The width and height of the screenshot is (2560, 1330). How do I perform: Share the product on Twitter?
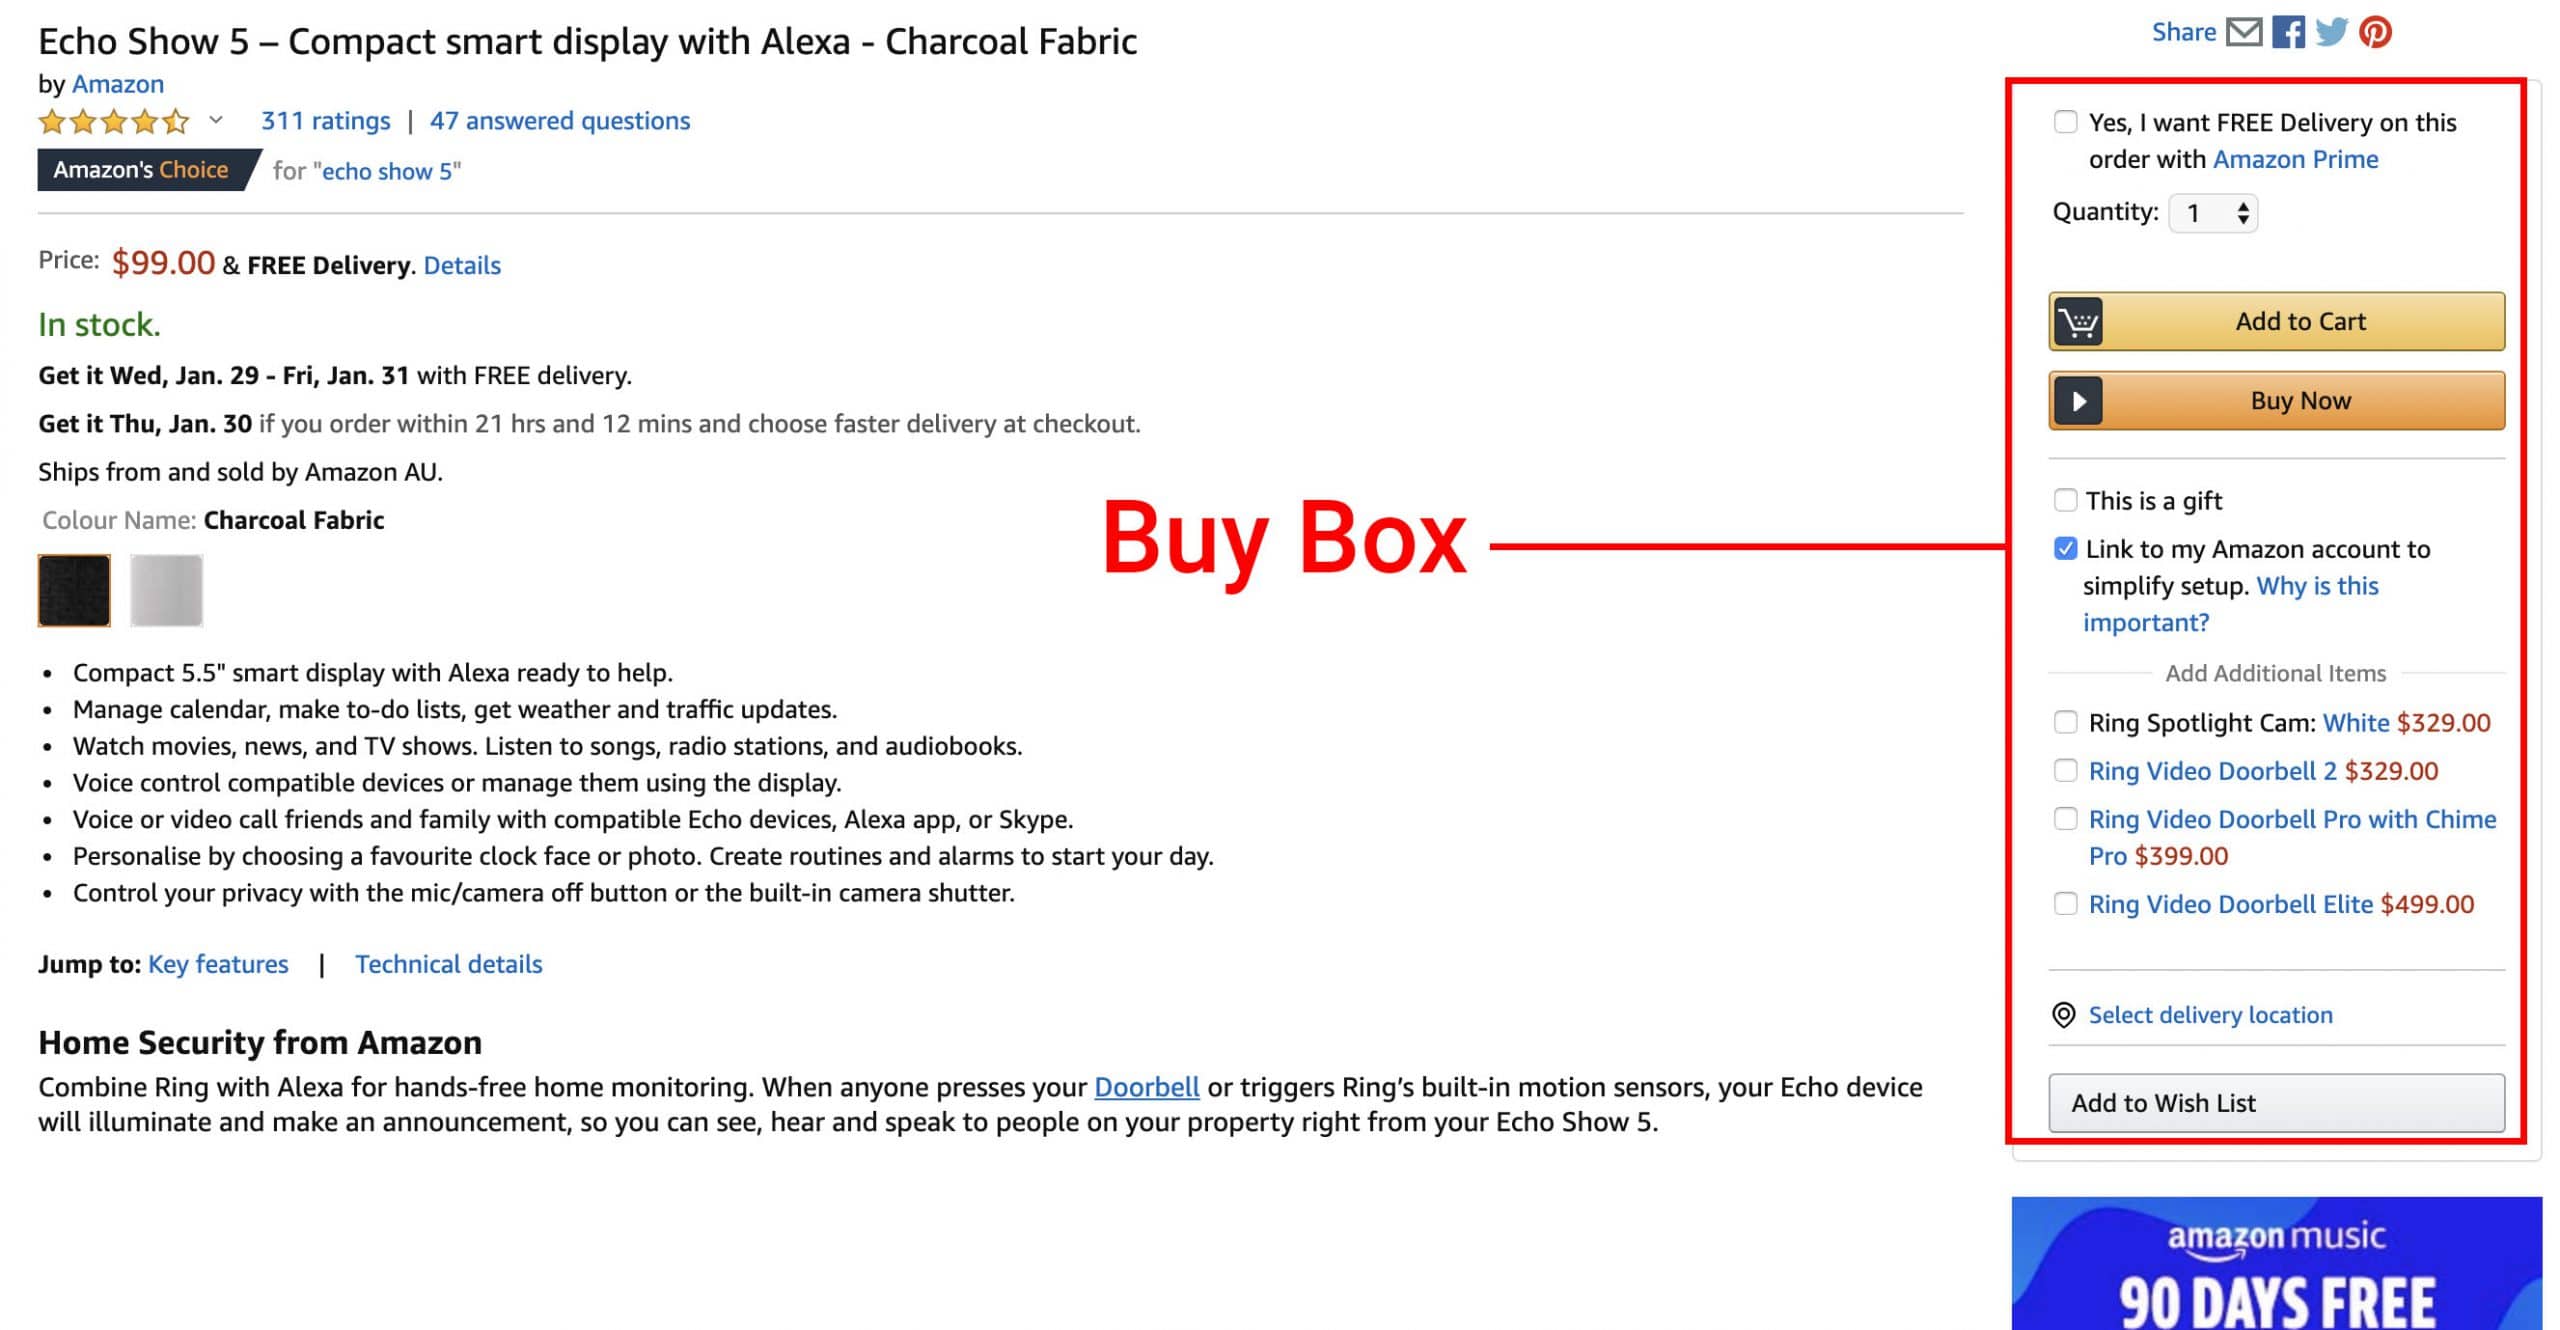click(2330, 32)
